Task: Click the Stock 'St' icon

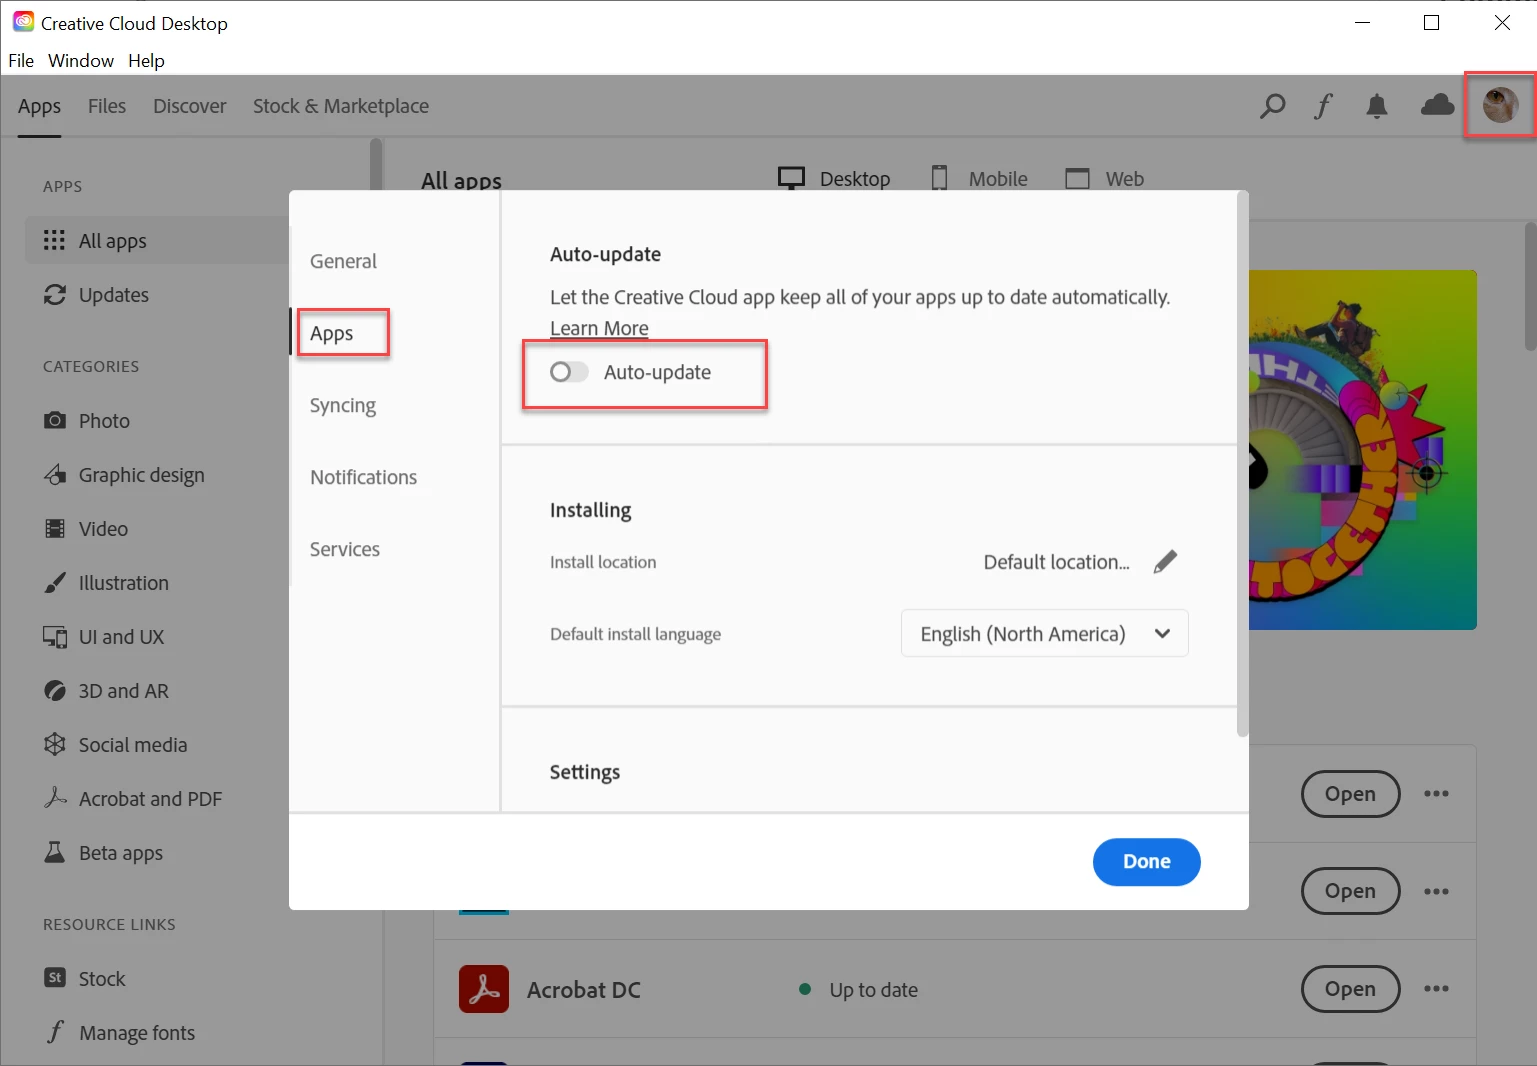Action: tap(55, 978)
